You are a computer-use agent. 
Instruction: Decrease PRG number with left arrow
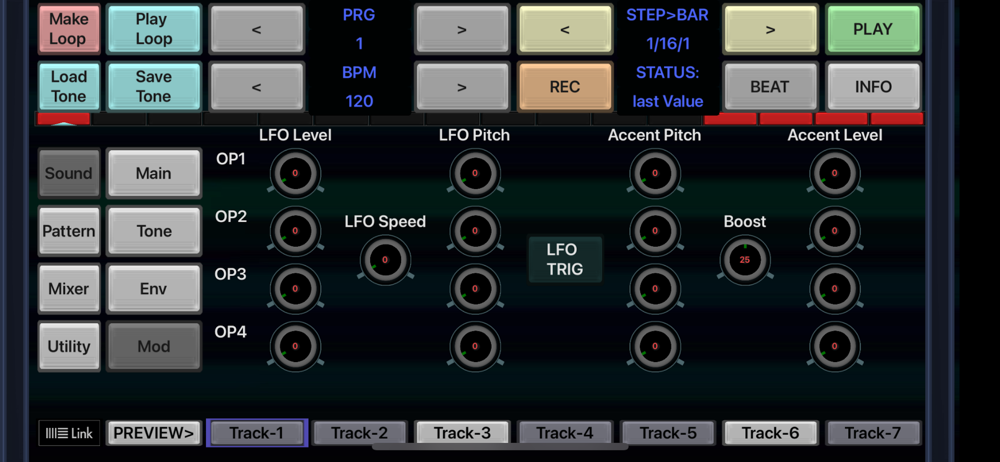pyautogui.click(x=256, y=29)
